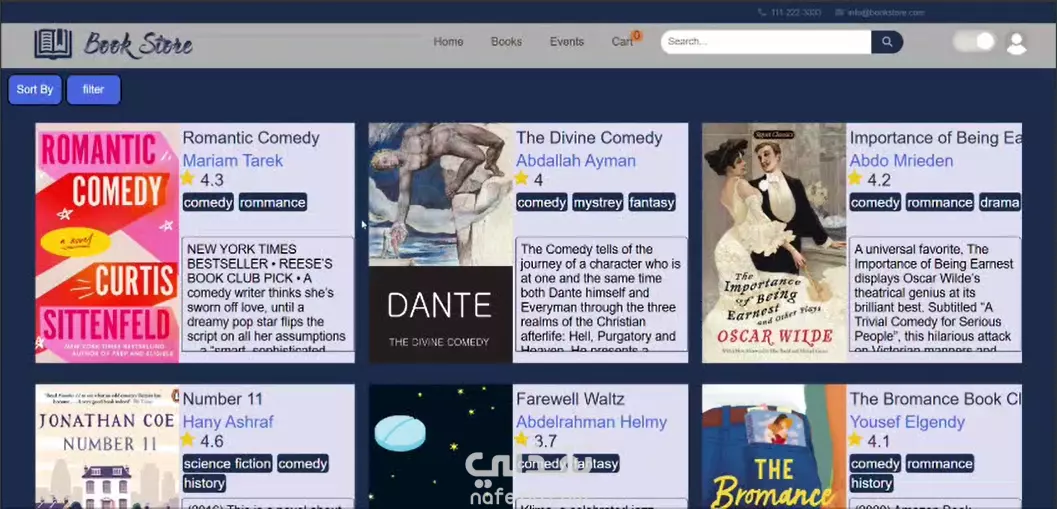Click the comedy tag on Romantic Comedy
Screen dimensions: 1057x509
pyautogui.click(x=208, y=202)
